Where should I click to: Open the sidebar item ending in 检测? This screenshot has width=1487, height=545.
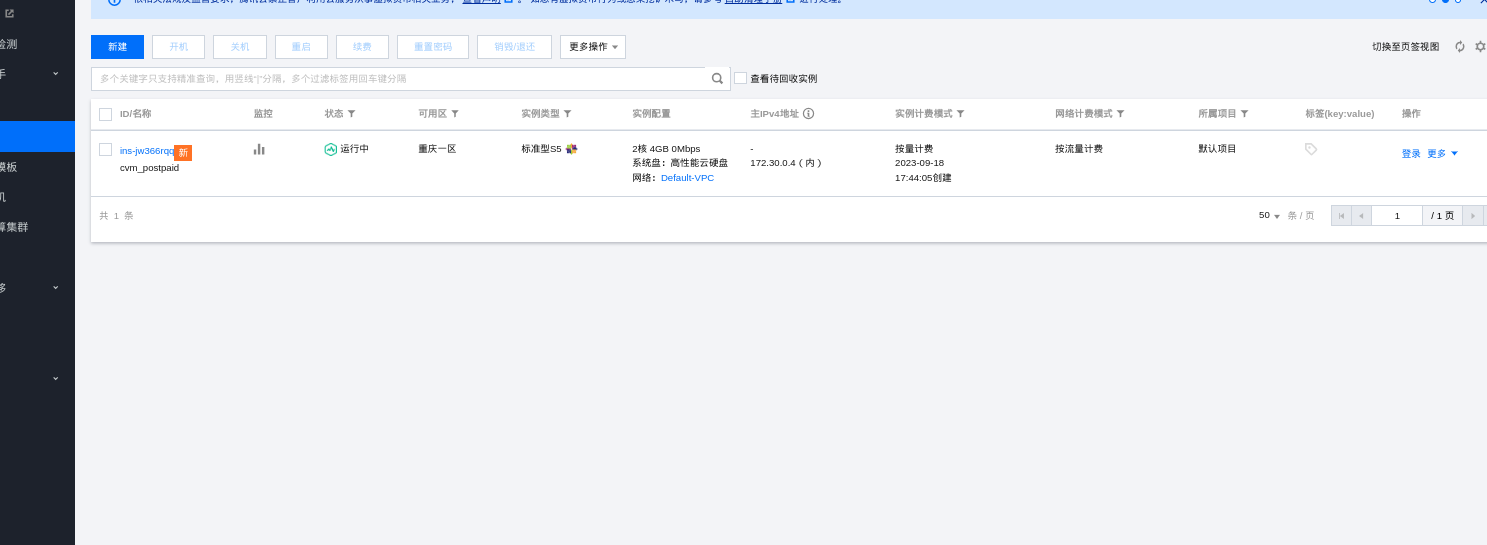point(9,44)
